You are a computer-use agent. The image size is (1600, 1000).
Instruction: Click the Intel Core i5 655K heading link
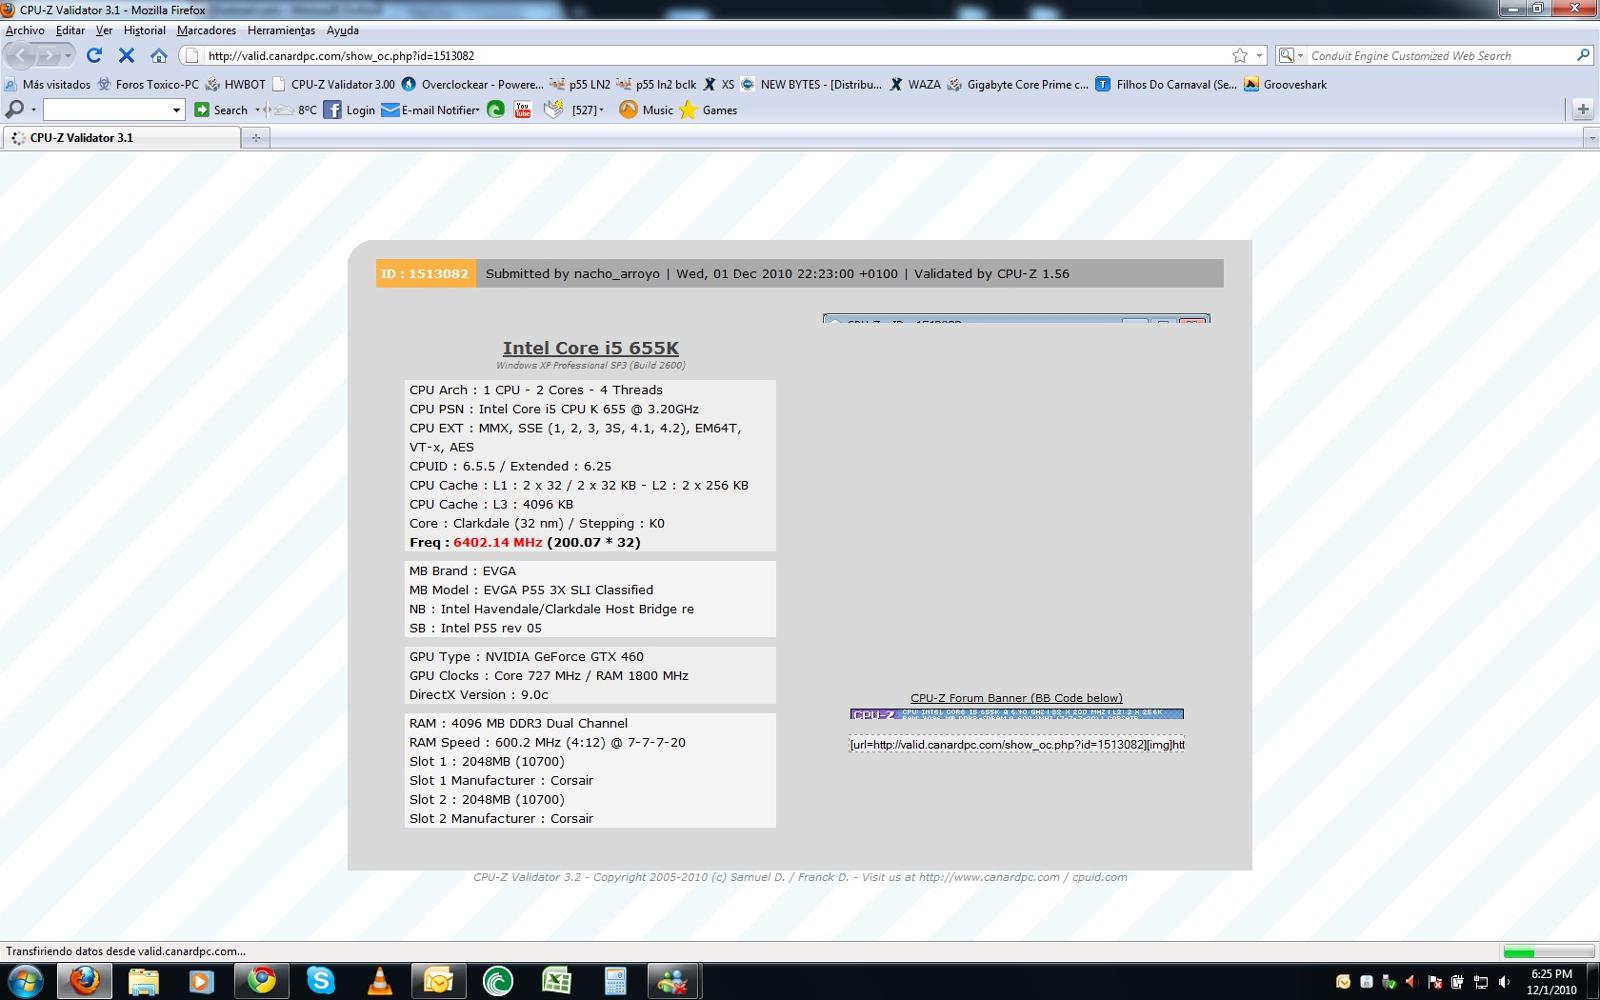590,348
